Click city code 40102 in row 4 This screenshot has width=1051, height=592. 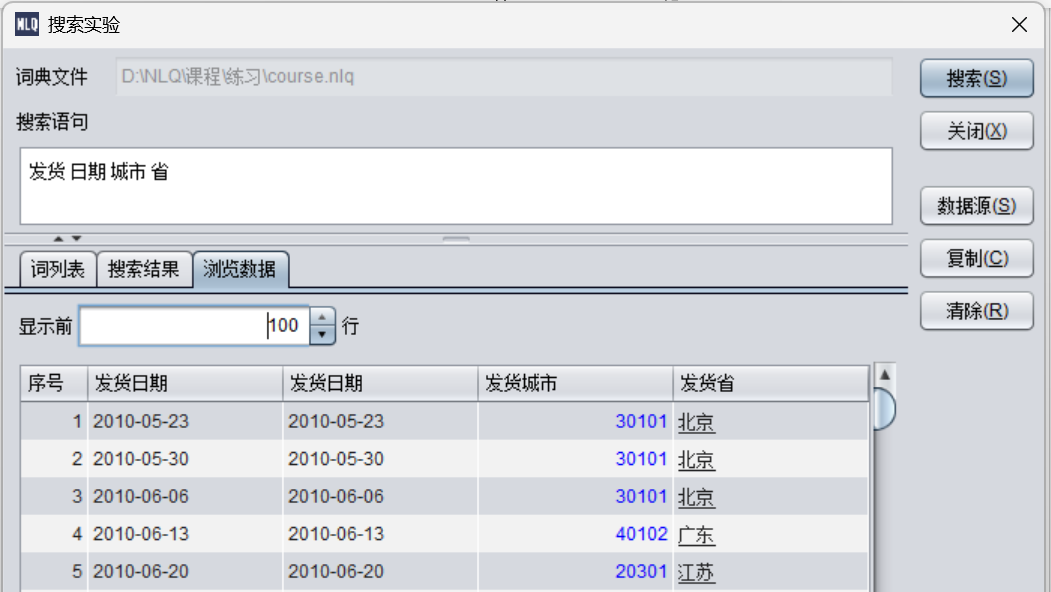click(641, 534)
